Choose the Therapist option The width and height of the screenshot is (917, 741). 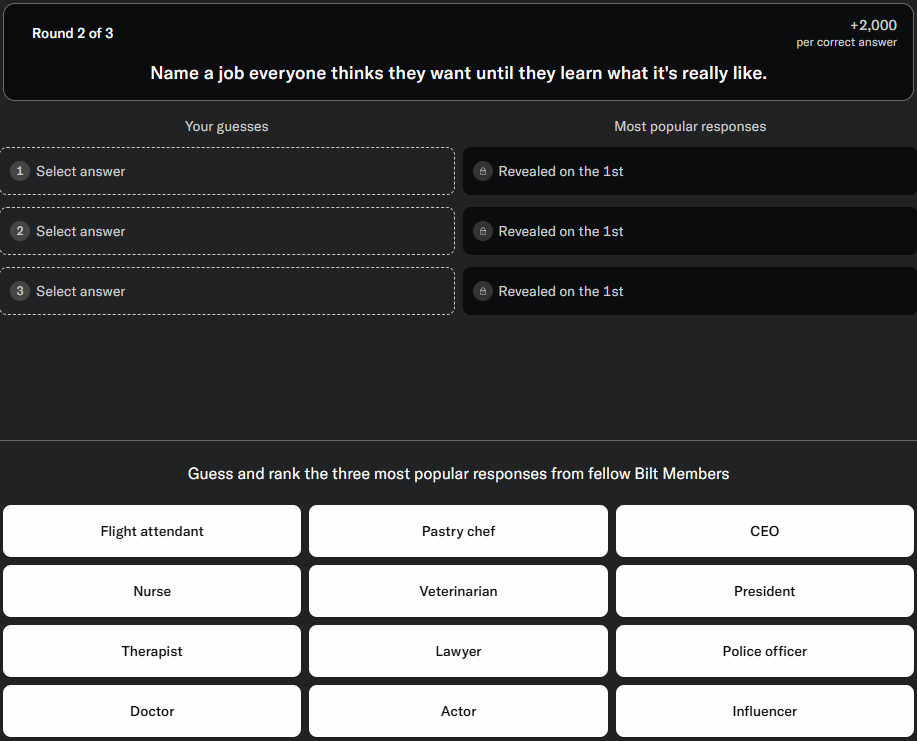point(152,651)
